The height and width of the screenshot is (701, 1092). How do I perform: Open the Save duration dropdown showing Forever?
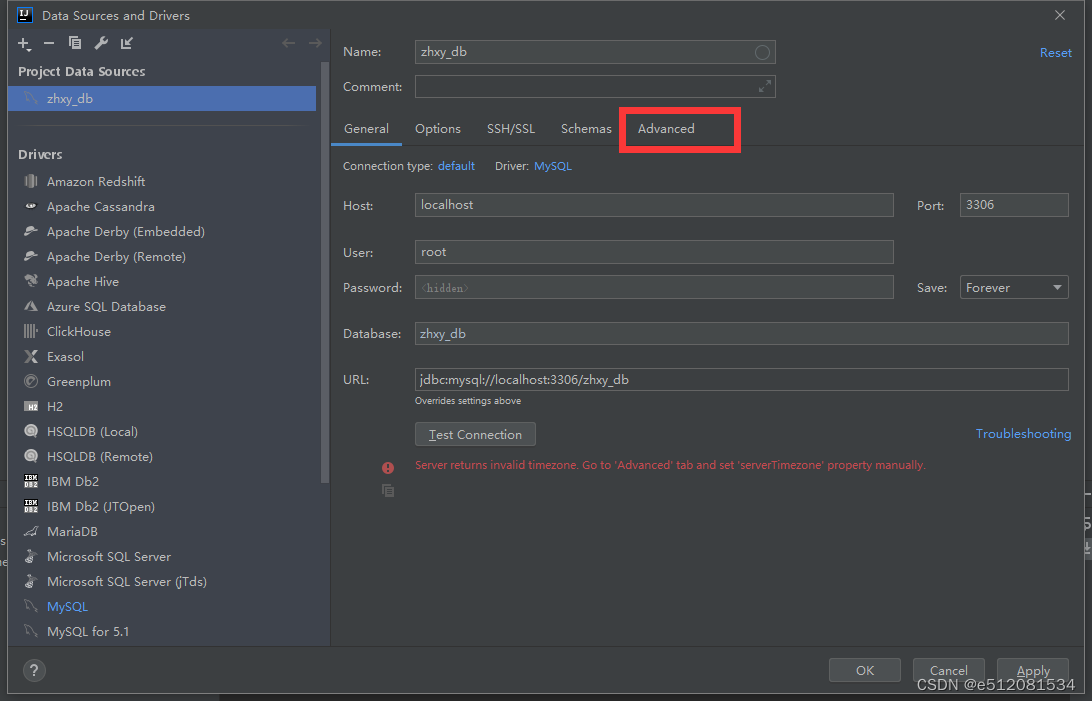coord(1013,287)
